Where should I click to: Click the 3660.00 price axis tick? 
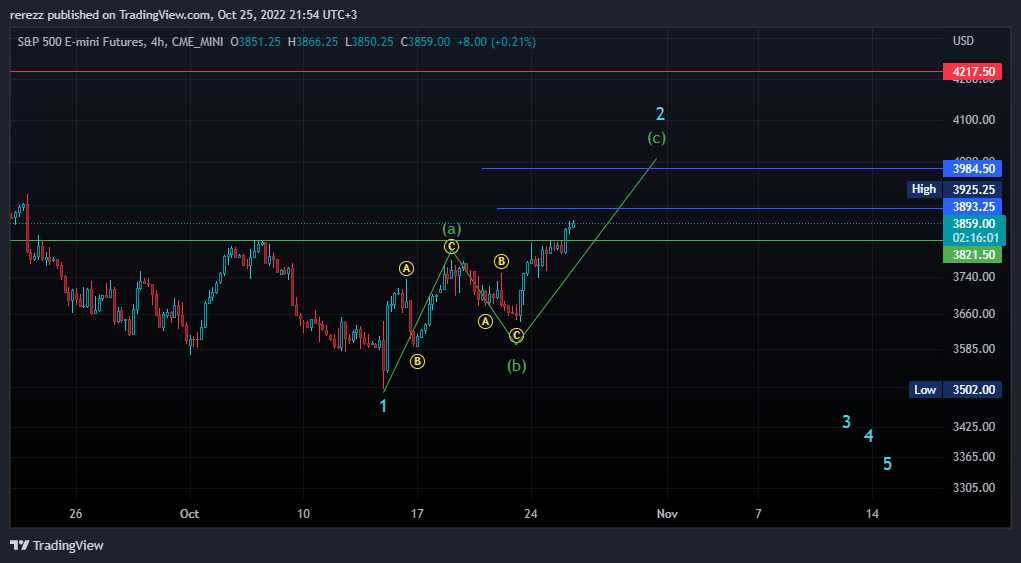[973, 314]
